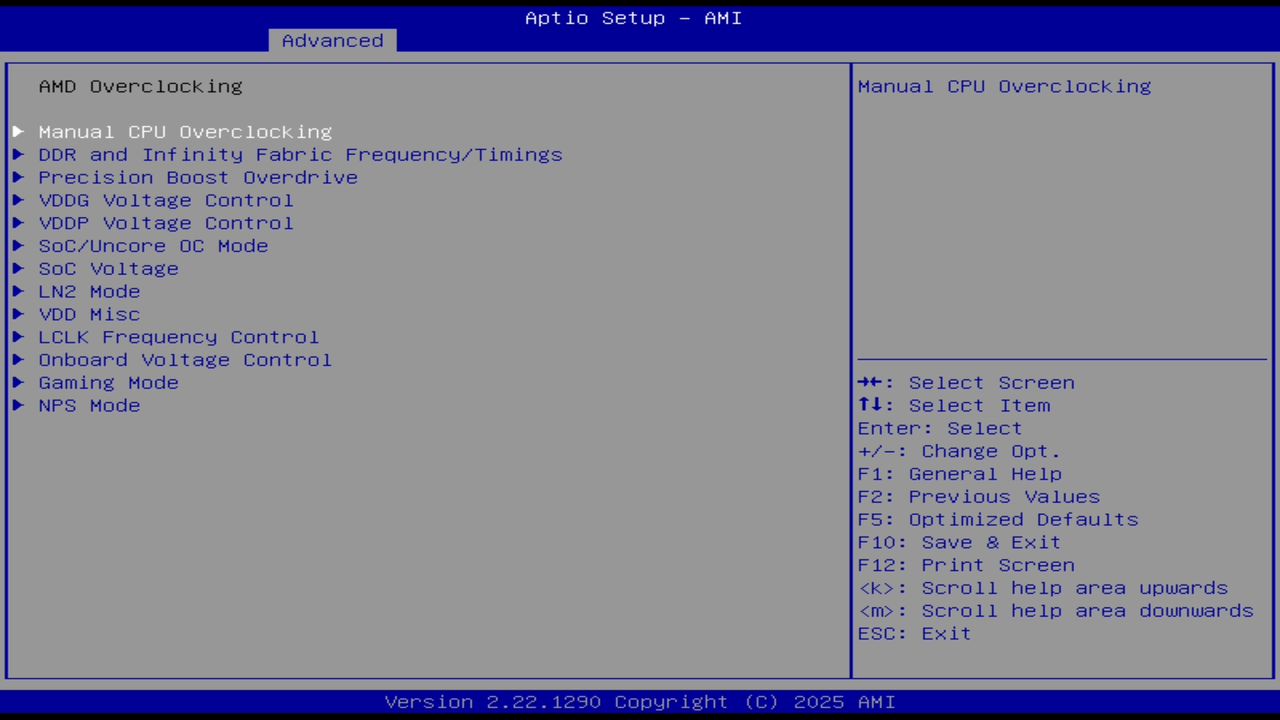Open NPS Mode settings
Viewport: 1280px width, 720px height.
(89, 405)
